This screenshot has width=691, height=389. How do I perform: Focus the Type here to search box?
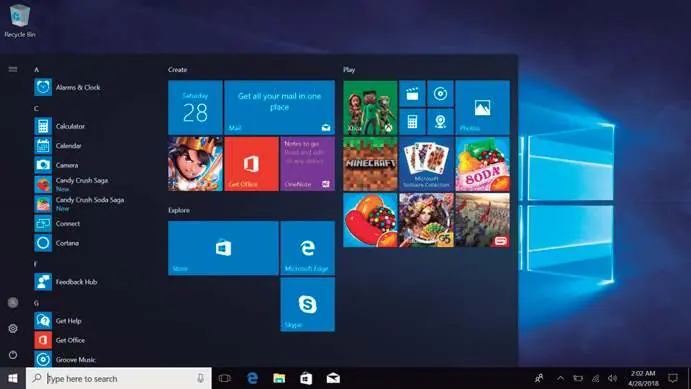coord(119,378)
